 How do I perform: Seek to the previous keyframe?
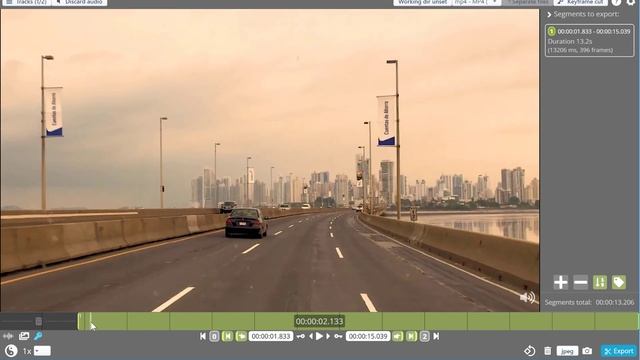(301, 336)
